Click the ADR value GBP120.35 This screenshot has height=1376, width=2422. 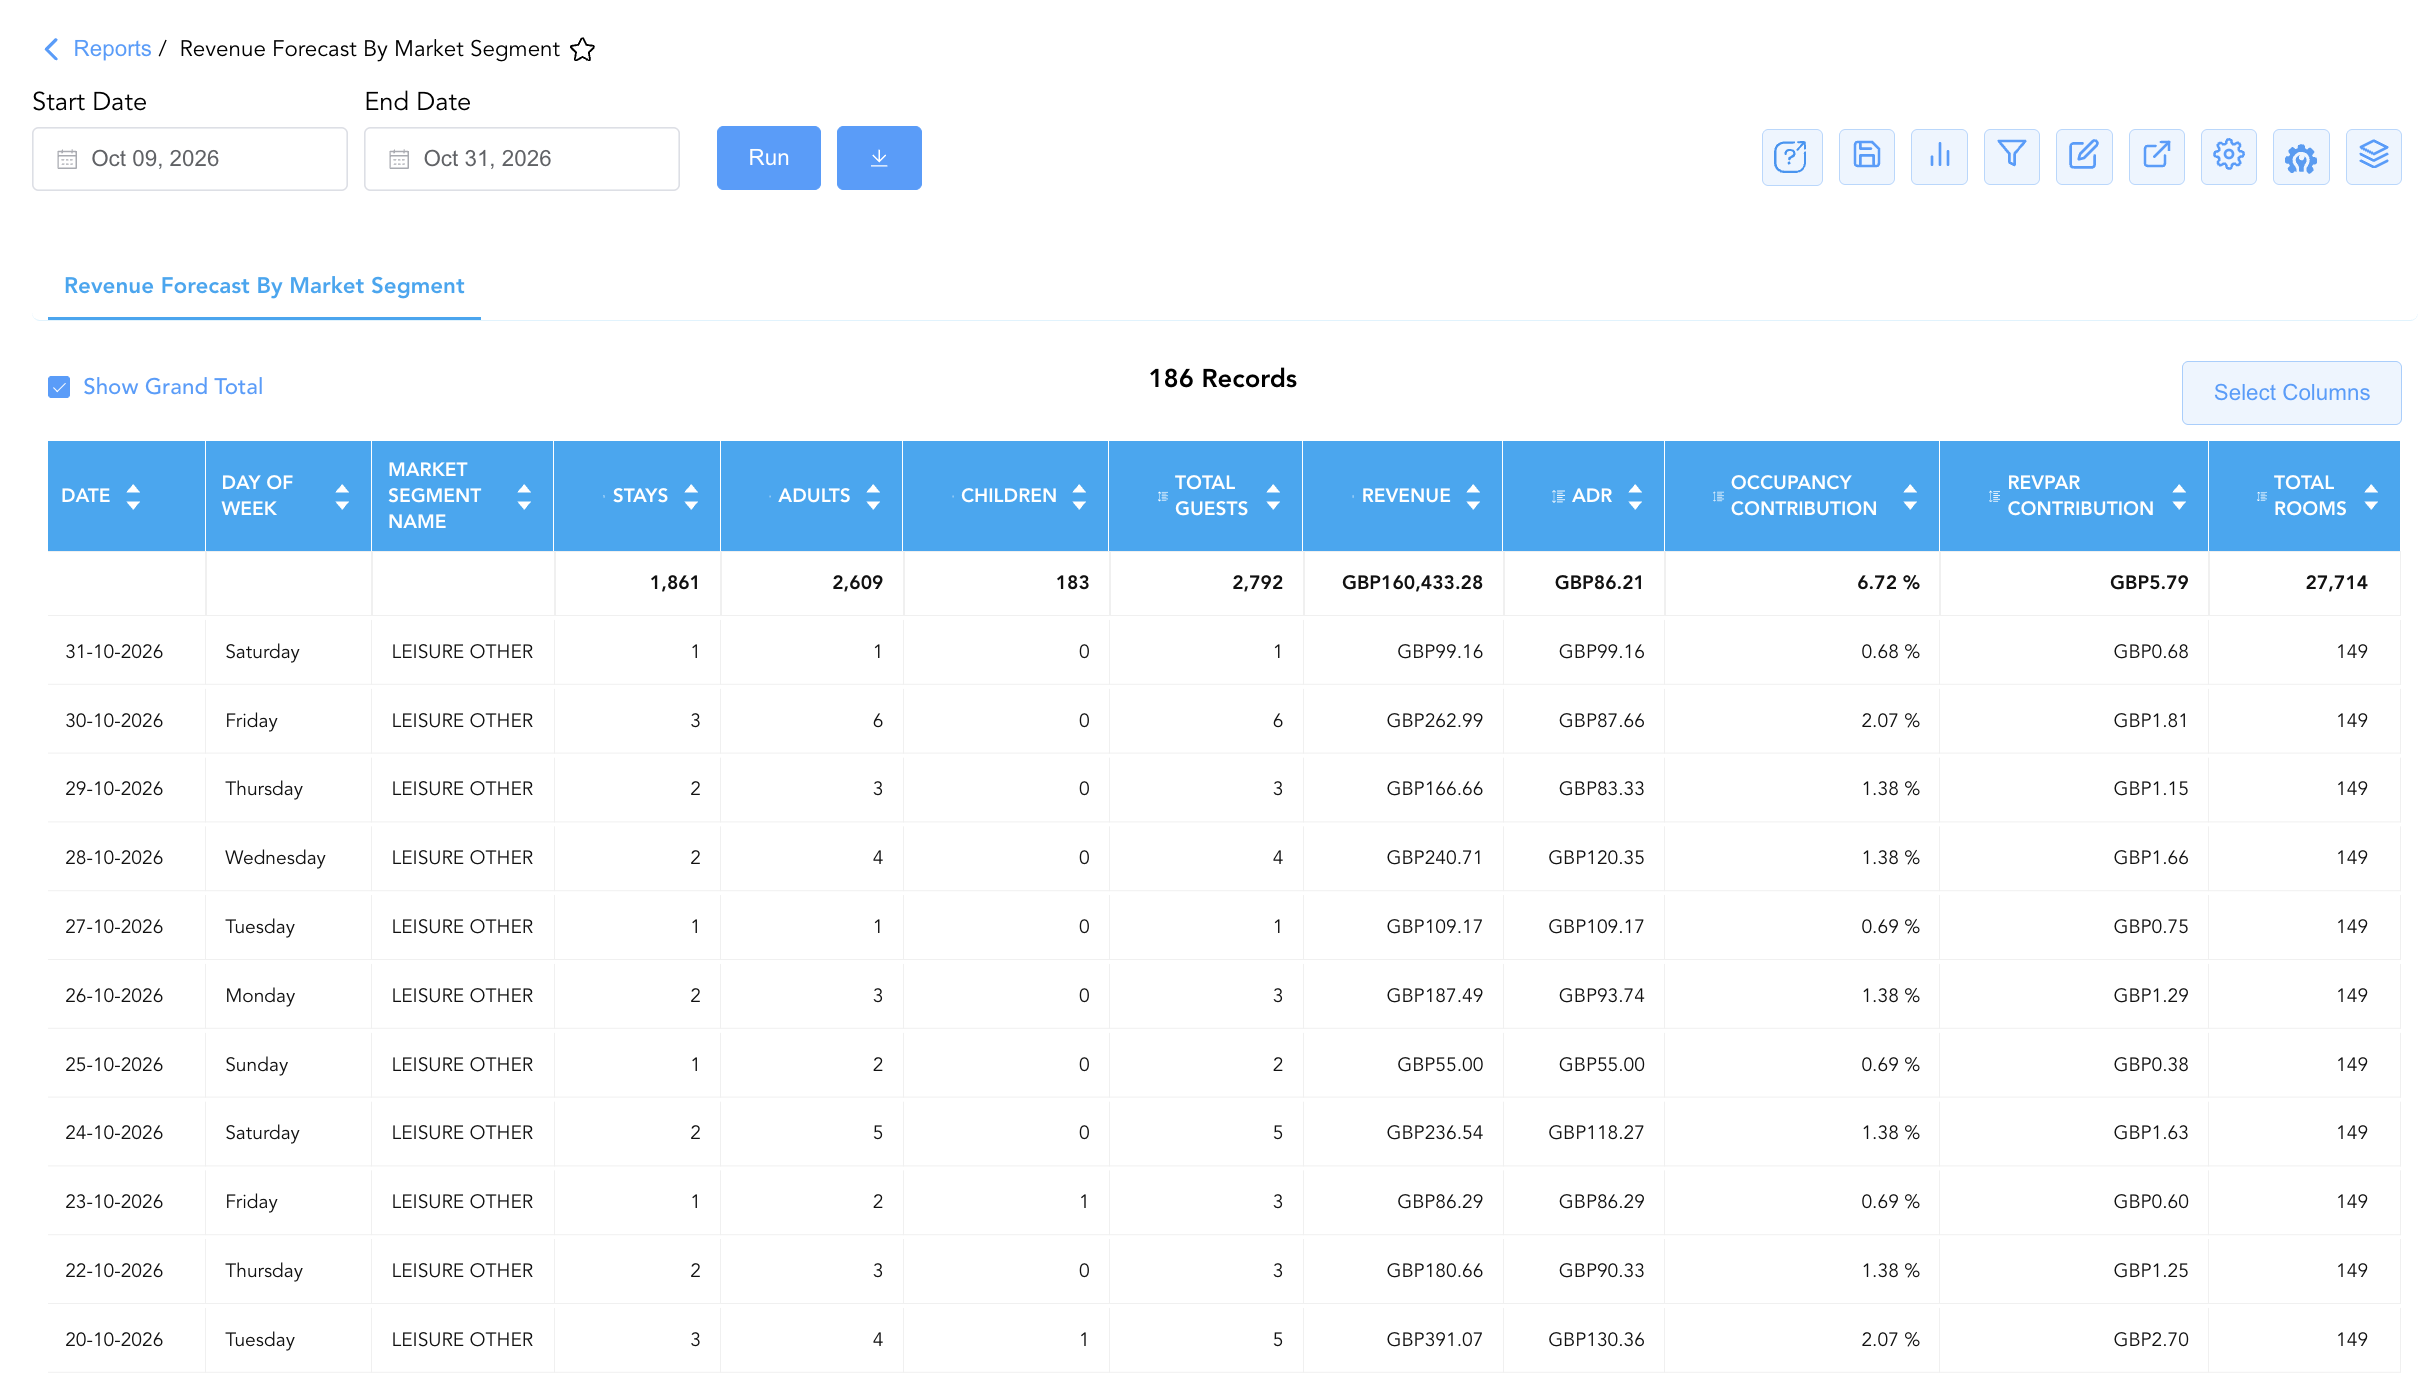pyautogui.click(x=1596, y=858)
